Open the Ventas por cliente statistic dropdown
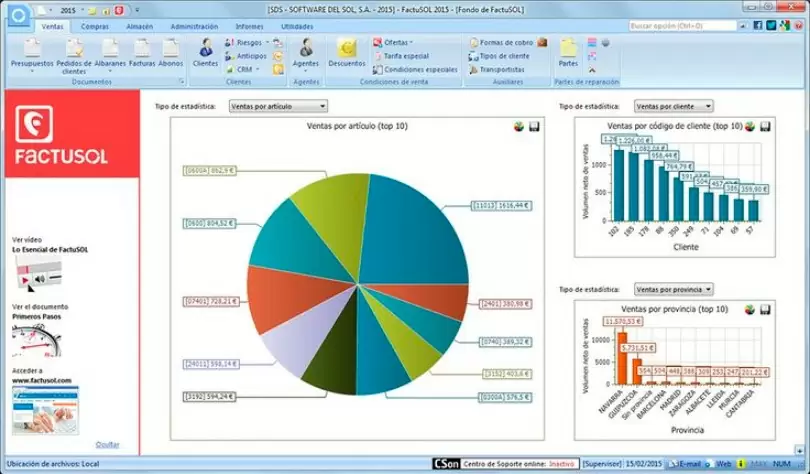The width and height of the screenshot is (810, 474). click(x=674, y=106)
